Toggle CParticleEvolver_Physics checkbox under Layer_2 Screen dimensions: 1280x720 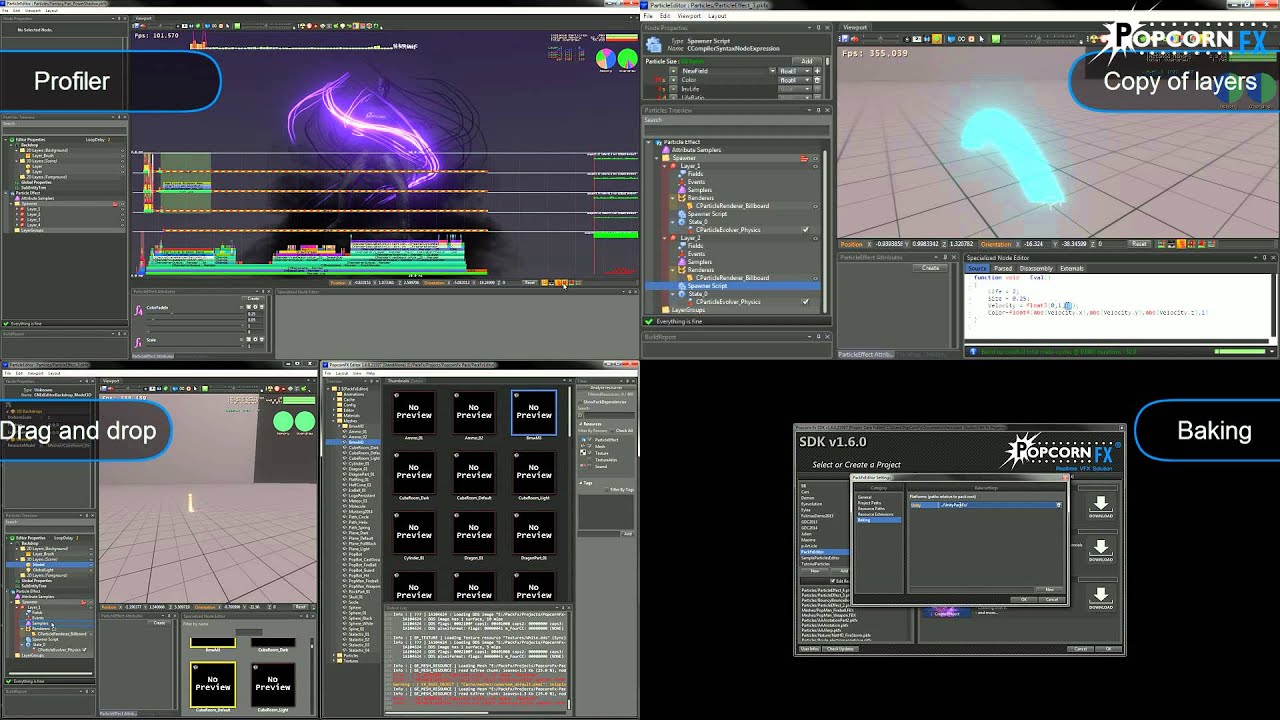click(806, 301)
